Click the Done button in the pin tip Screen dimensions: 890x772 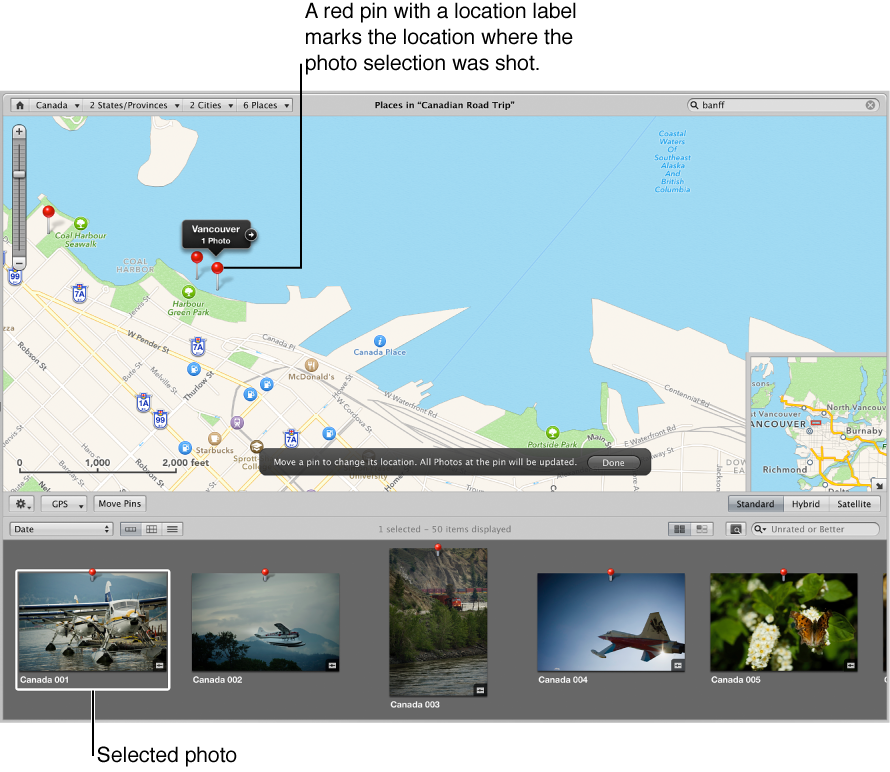tap(614, 462)
